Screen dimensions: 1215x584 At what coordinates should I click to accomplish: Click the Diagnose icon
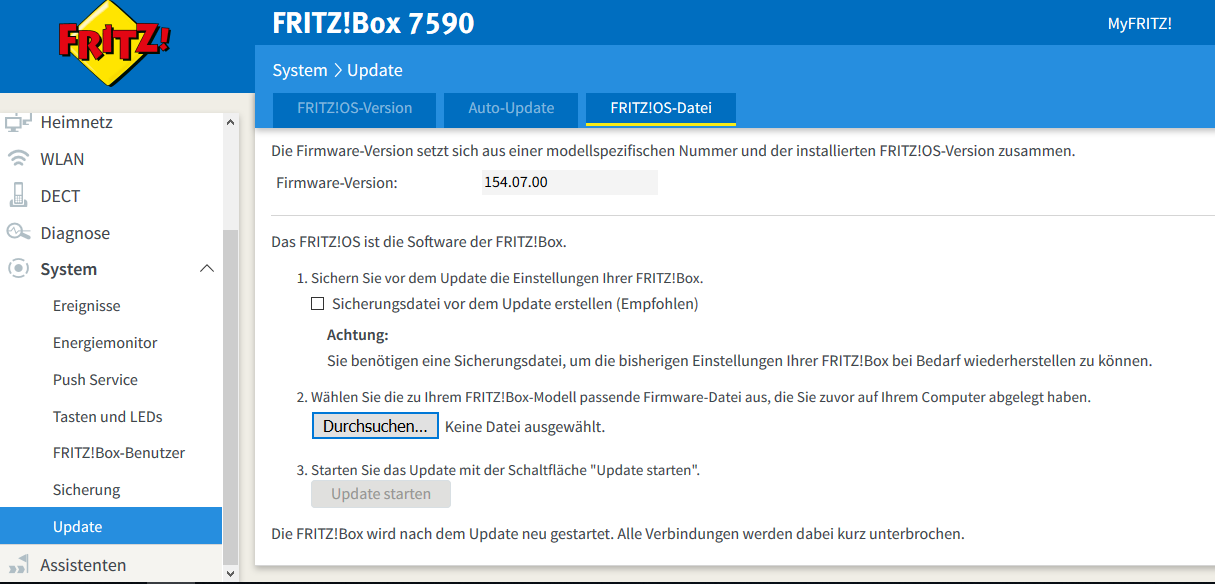(18, 232)
